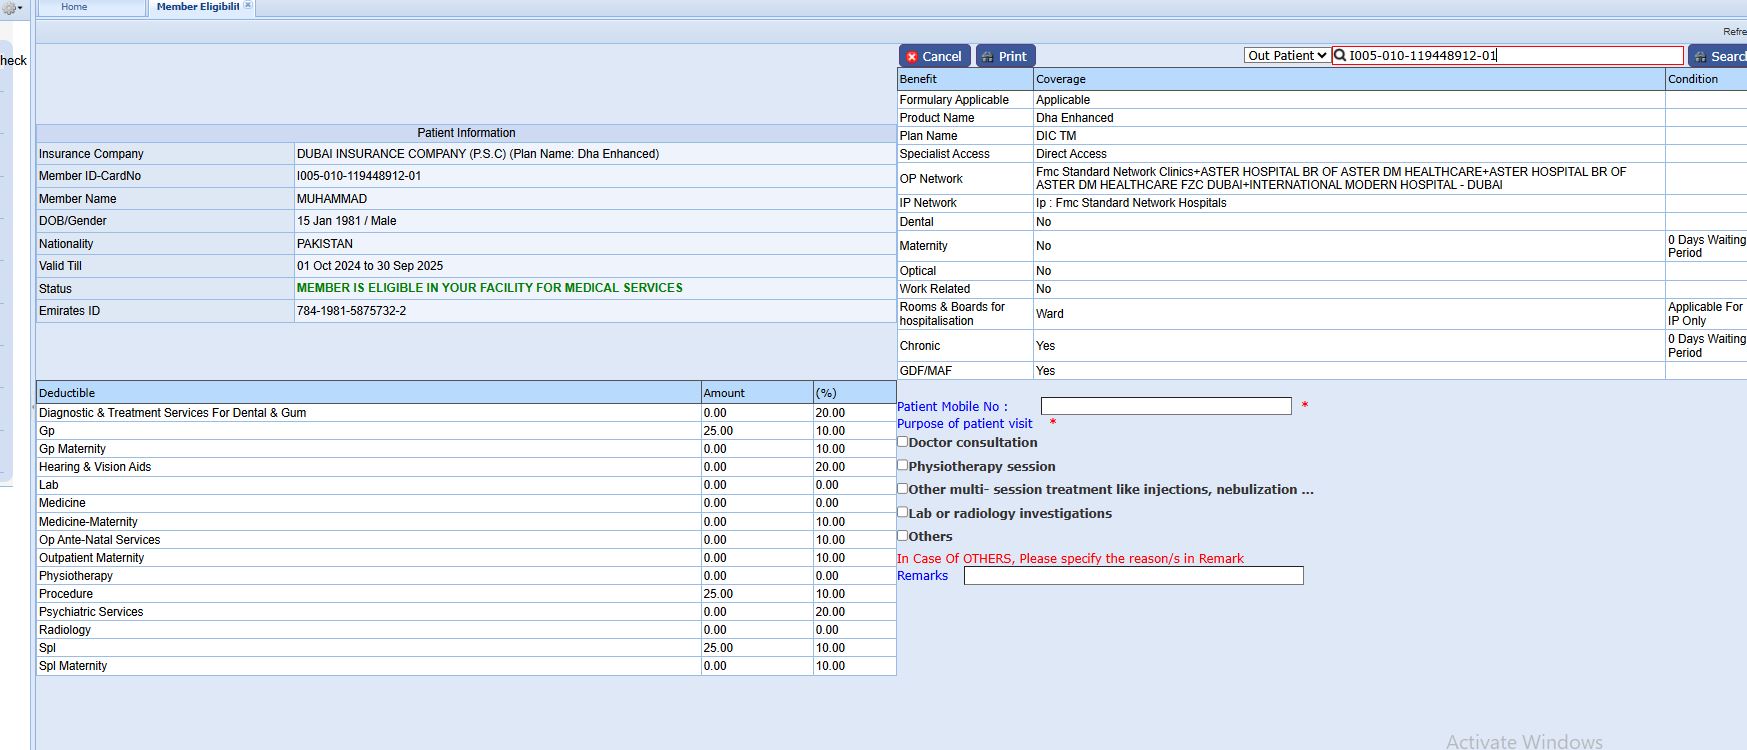The width and height of the screenshot is (1747, 750).
Task: Check Other multi-session treatment checkbox
Action: 903,489
